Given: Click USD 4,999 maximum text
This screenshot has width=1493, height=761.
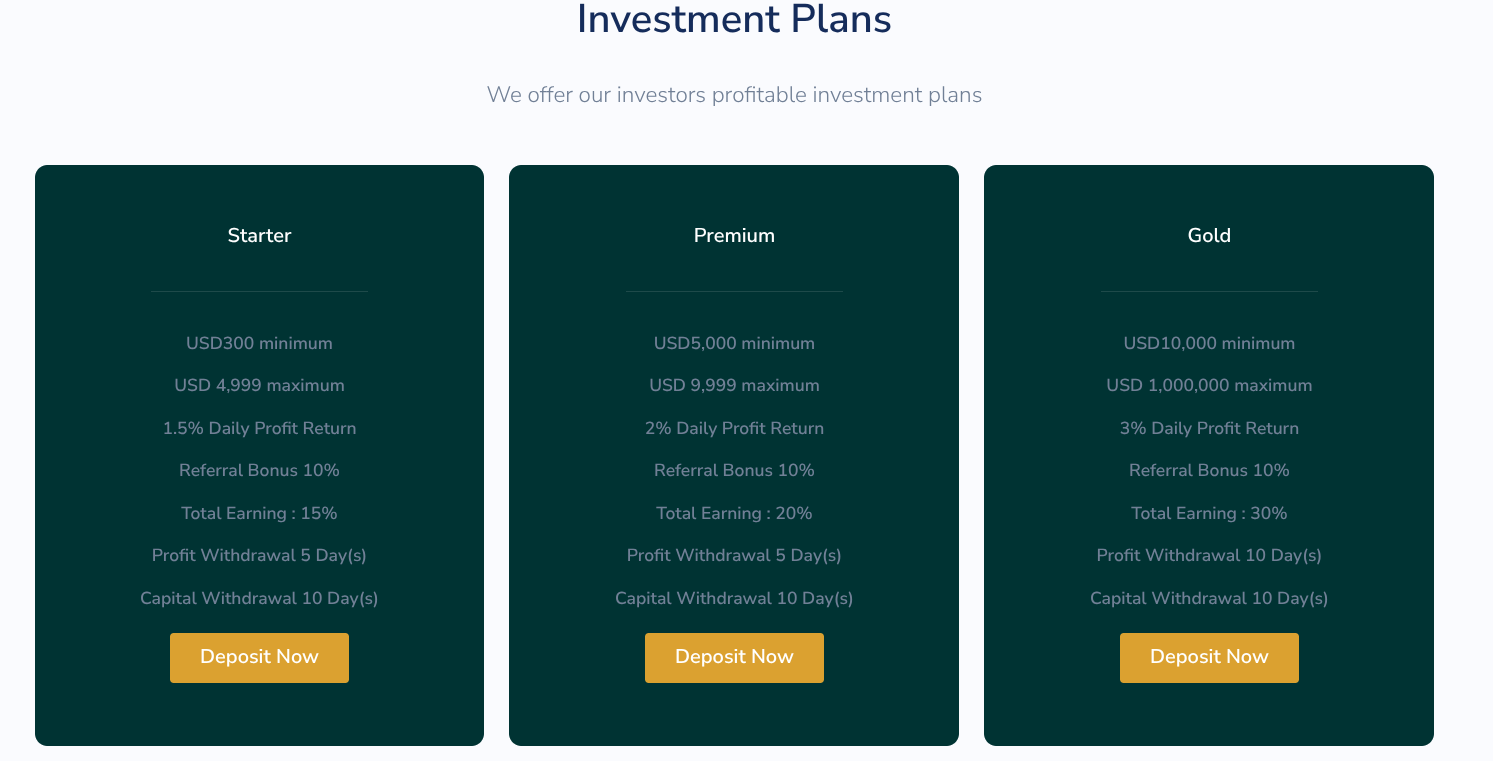Looking at the screenshot, I should coord(259,386).
